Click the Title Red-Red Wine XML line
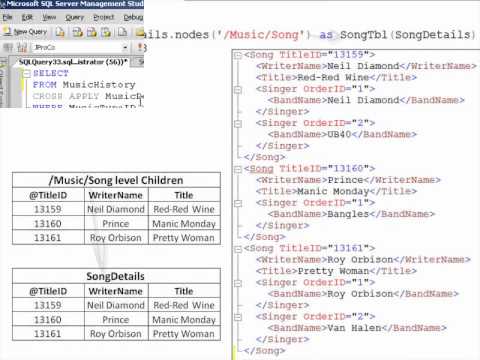 [336, 77]
